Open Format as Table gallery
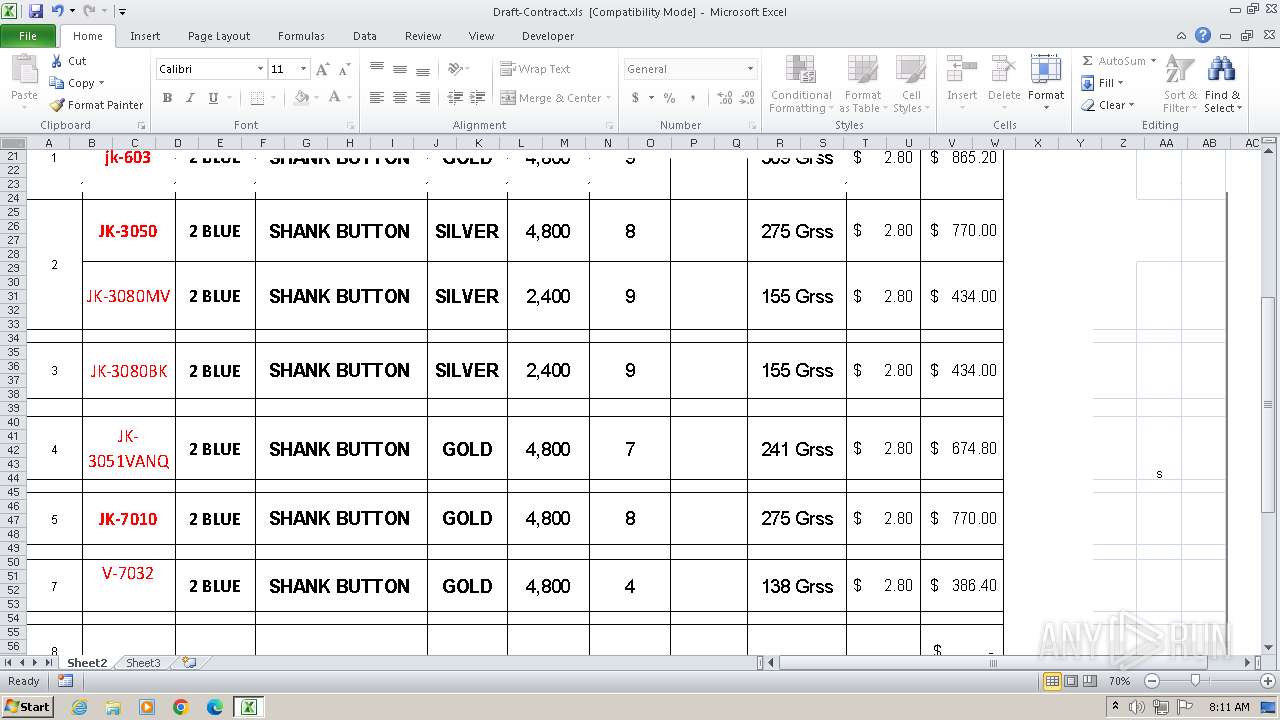 [x=862, y=85]
